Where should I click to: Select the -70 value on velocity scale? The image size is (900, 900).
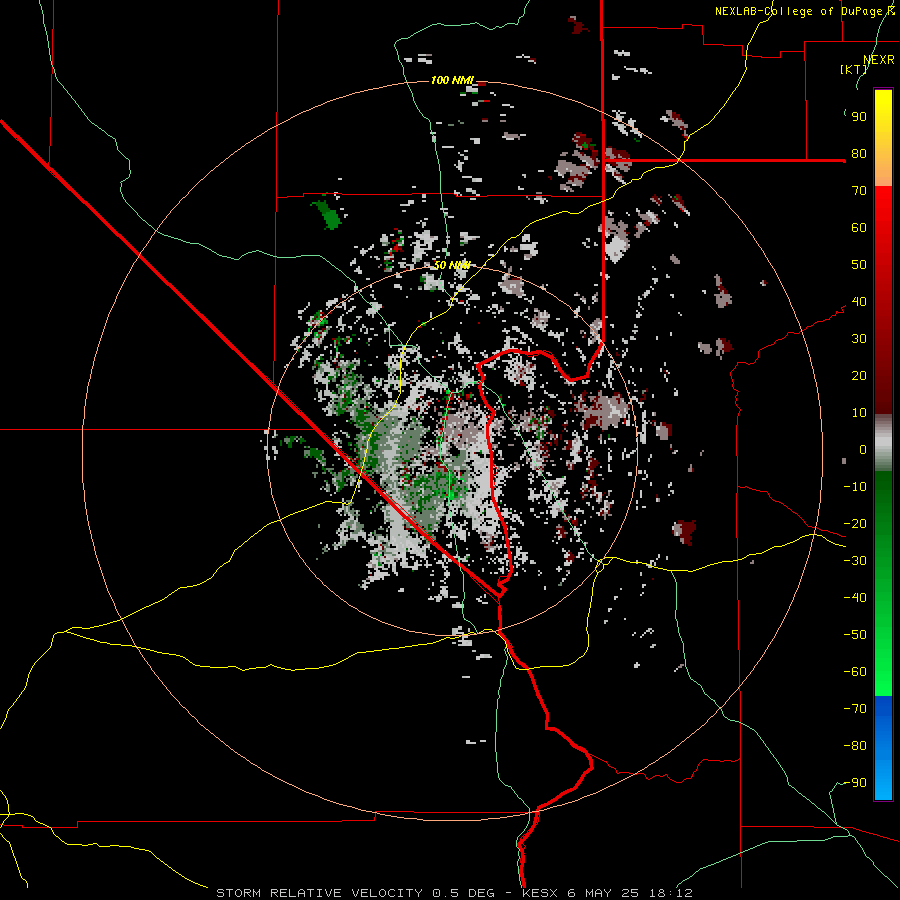[855, 709]
